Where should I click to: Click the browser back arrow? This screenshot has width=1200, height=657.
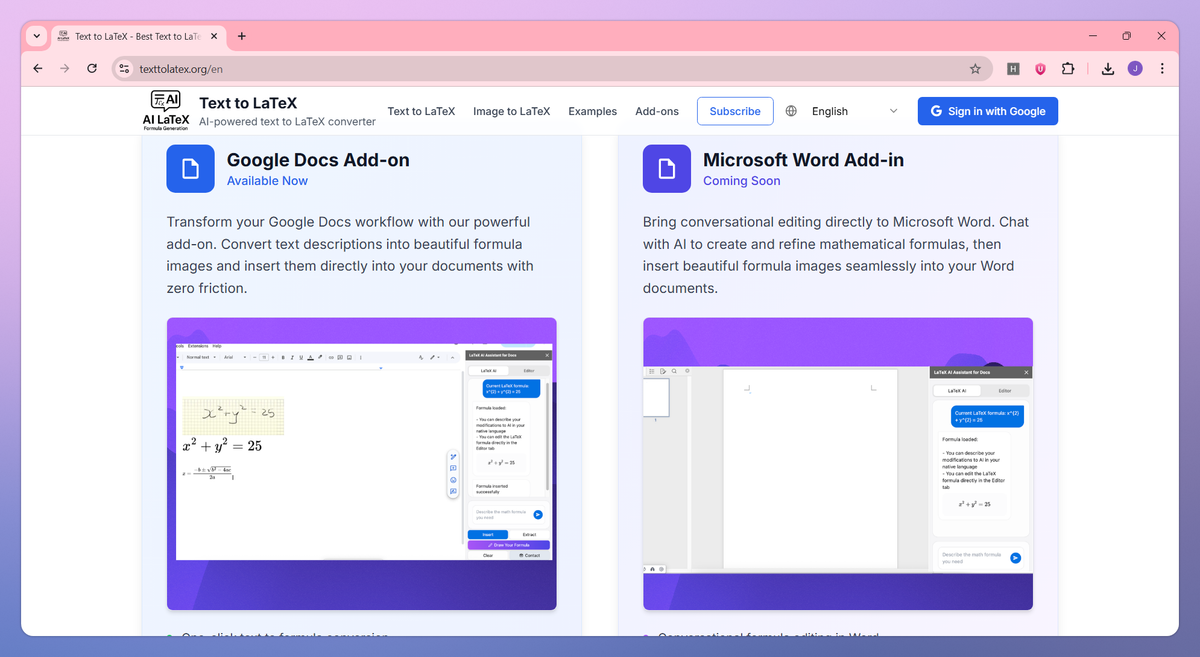[x=38, y=68]
